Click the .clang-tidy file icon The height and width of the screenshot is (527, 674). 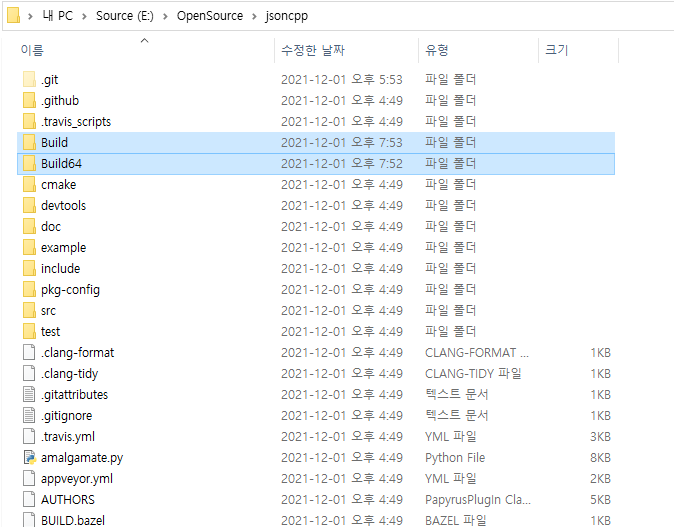tap(29, 374)
